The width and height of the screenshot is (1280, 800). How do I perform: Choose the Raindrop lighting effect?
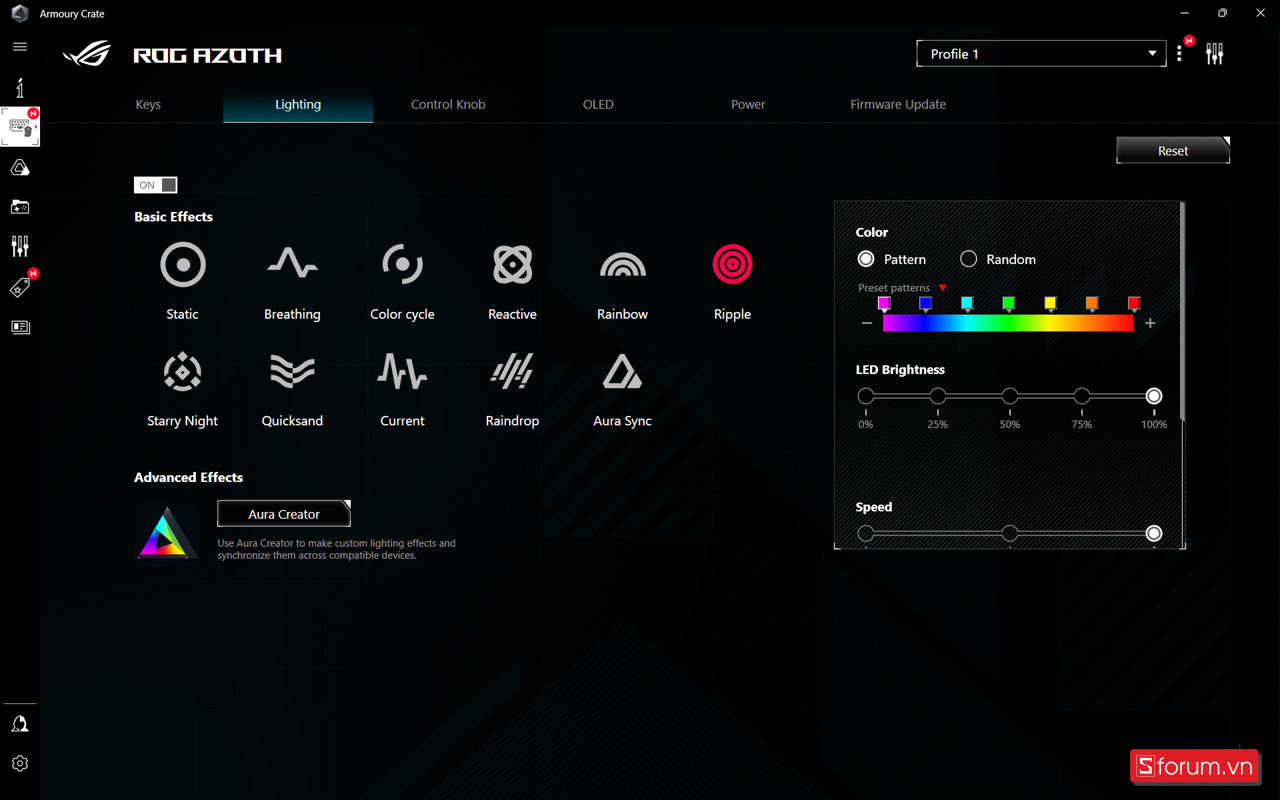click(x=512, y=372)
